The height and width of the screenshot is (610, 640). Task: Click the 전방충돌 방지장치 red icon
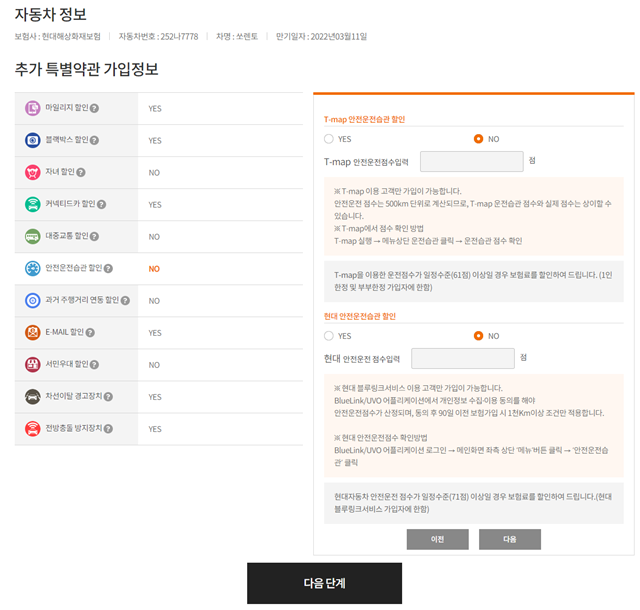(x=33, y=429)
